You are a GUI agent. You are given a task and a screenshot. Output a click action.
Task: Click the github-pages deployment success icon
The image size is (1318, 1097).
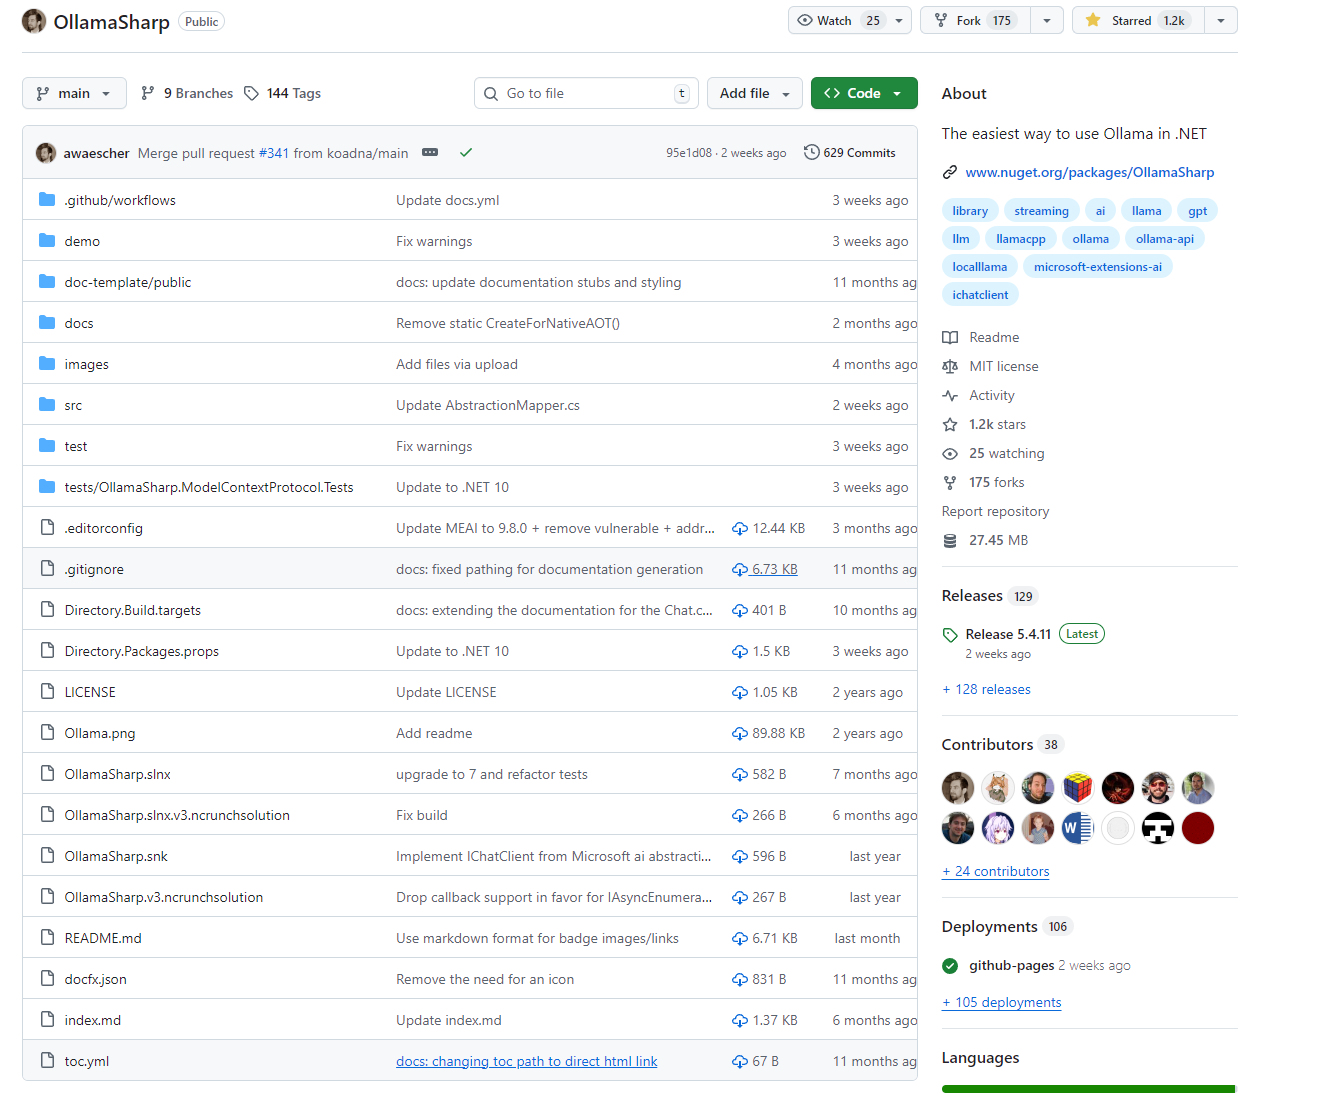[950, 966]
